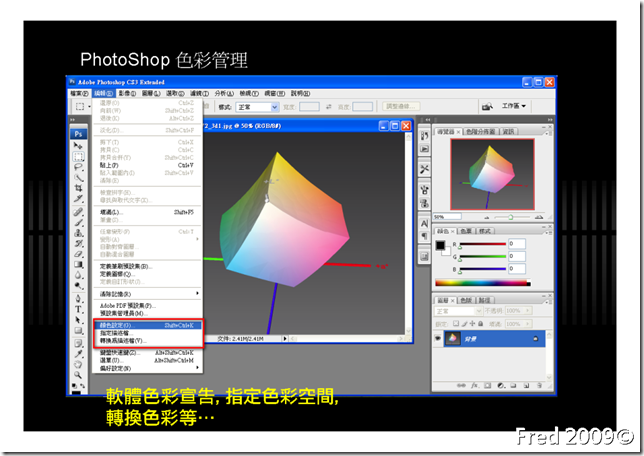644x456 pixels.
Task: Open the 工作區 workspace dropdown
Action: 513,106
